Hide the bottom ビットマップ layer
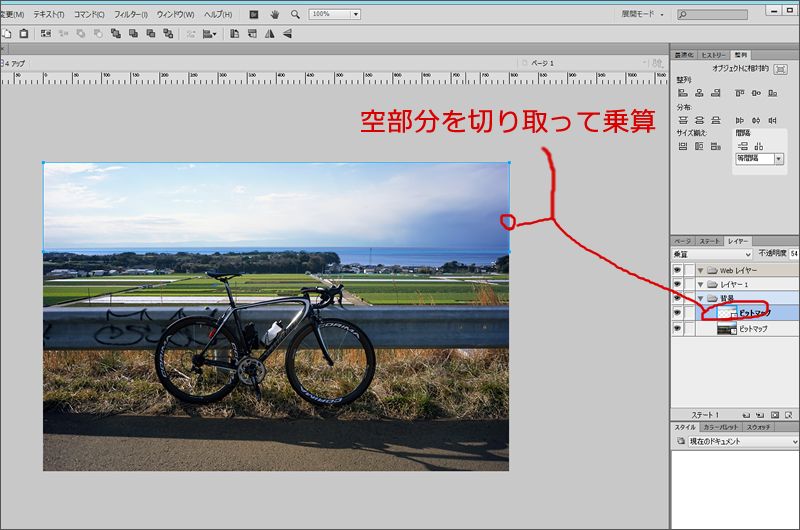Viewport: 800px width, 530px height. pos(677,329)
